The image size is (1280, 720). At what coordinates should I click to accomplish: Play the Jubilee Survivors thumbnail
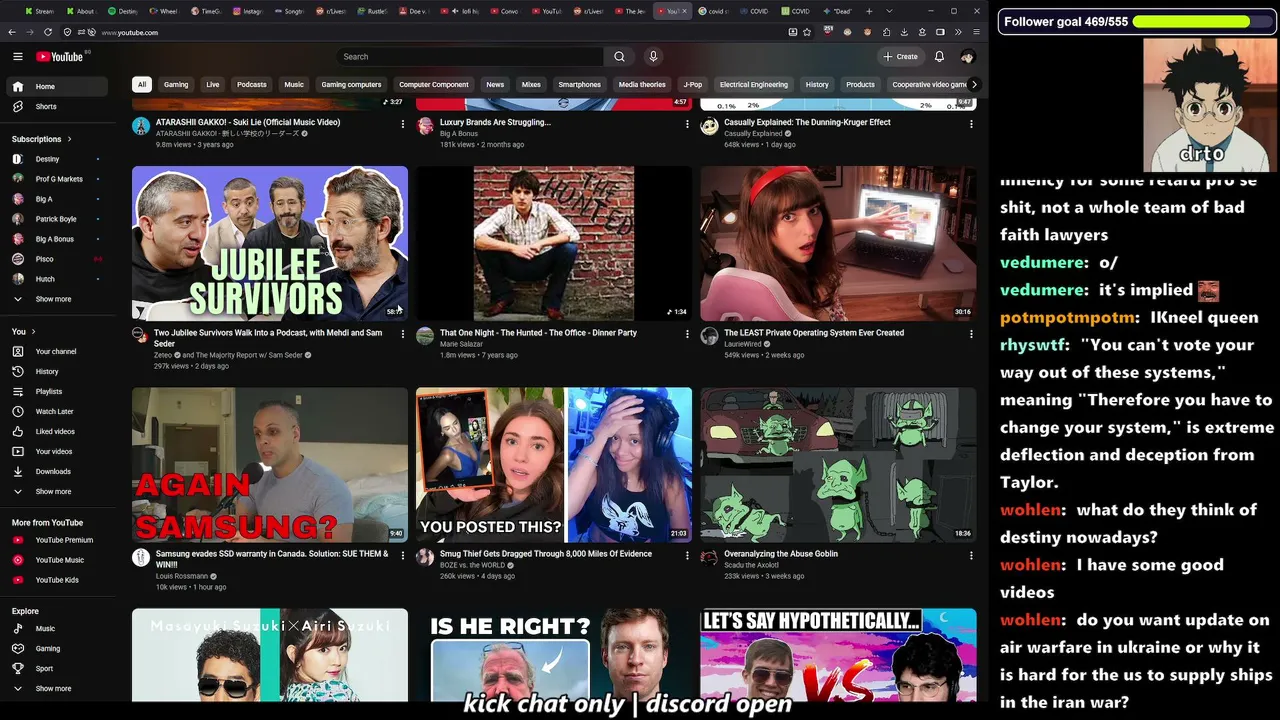(x=270, y=243)
